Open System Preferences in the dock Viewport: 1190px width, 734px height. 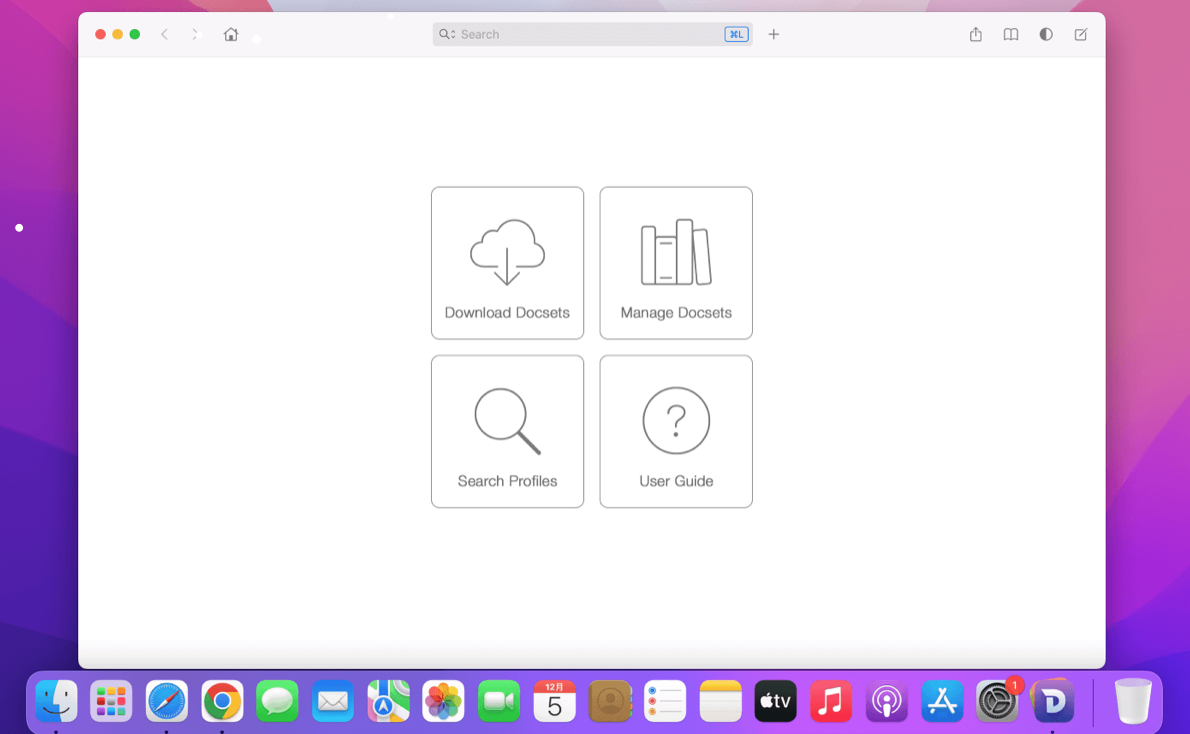click(997, 701)
